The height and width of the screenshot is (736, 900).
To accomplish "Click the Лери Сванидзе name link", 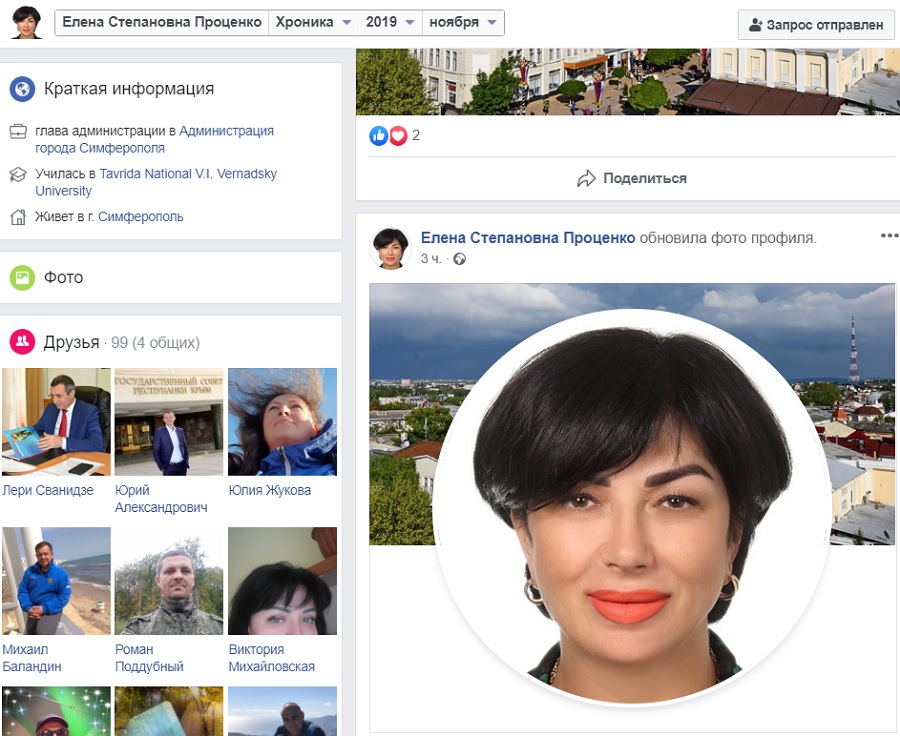I will point(48,490).
